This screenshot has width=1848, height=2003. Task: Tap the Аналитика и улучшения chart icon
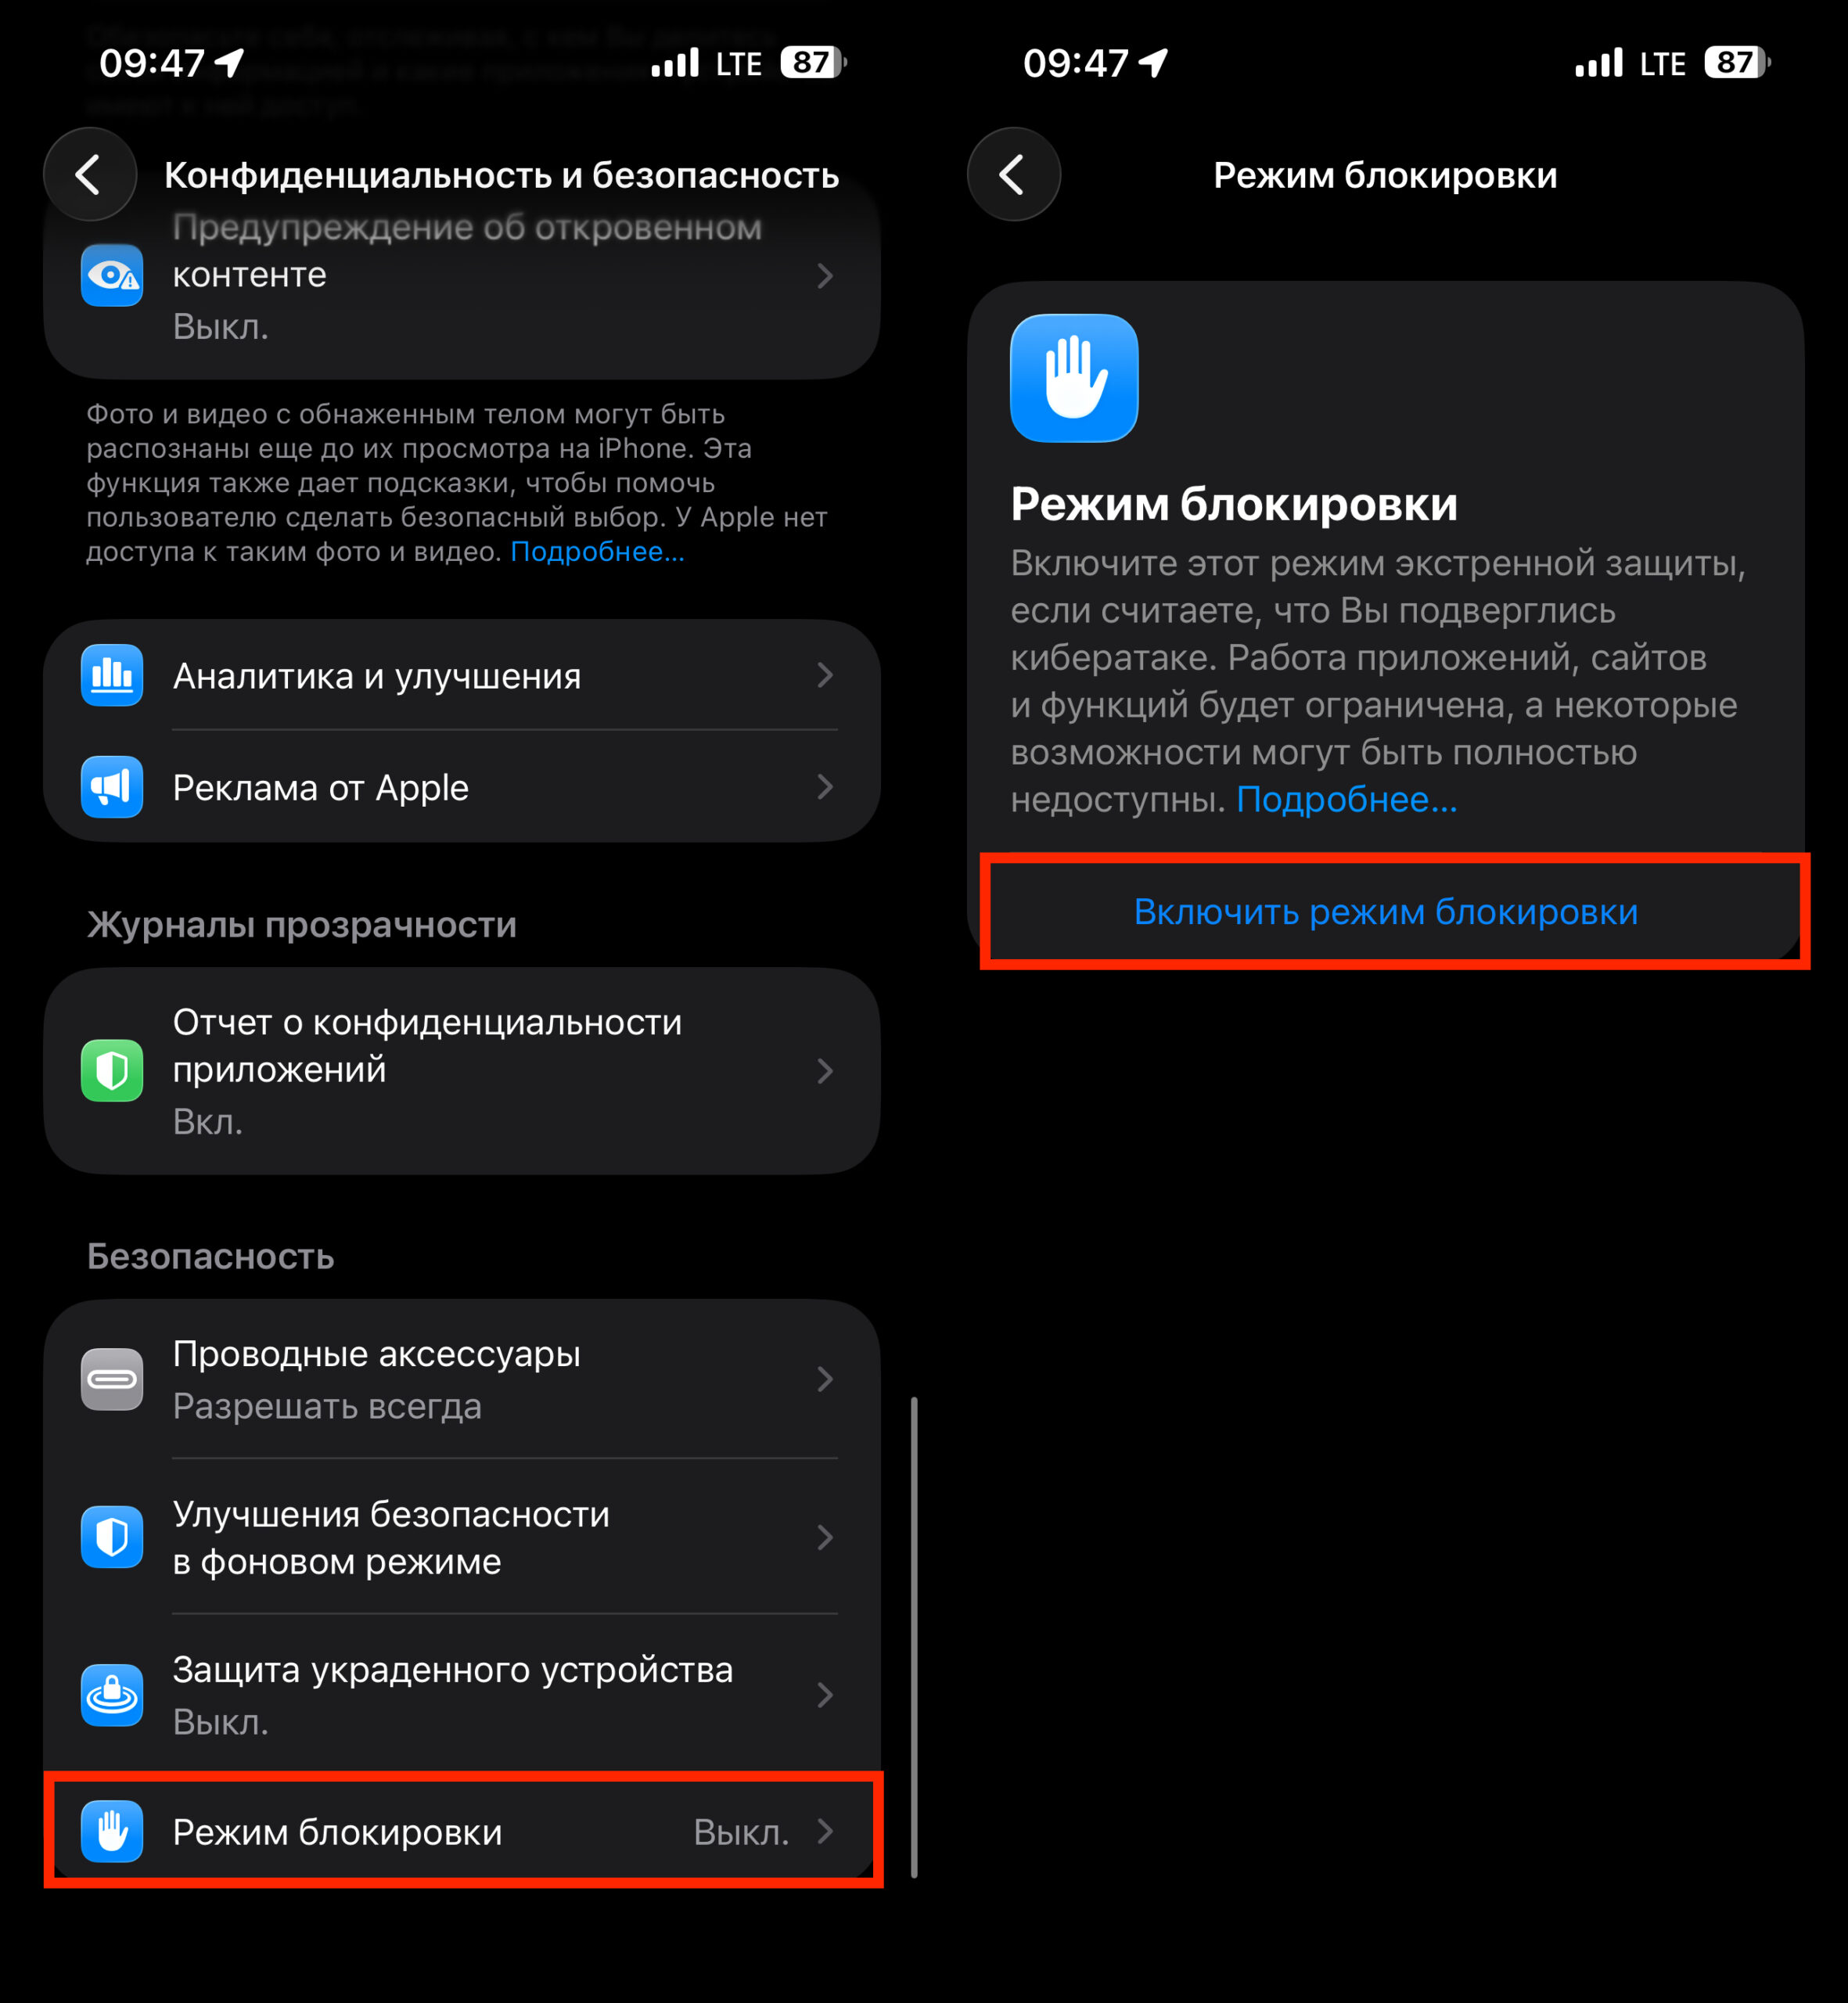coord(112,676)
